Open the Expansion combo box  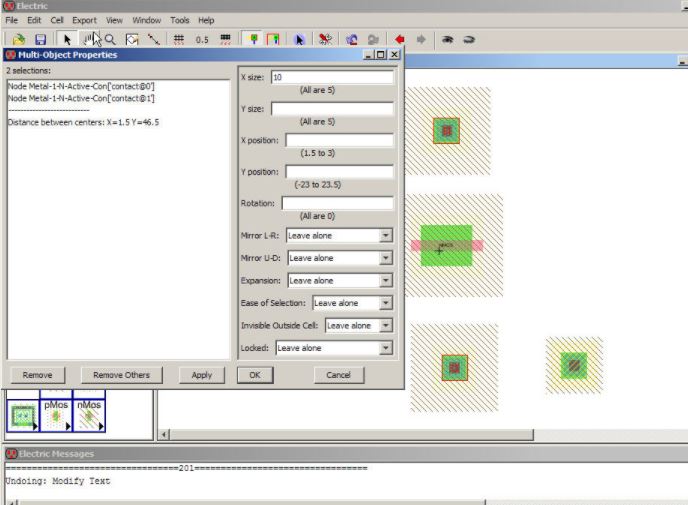tap(340, 281)
